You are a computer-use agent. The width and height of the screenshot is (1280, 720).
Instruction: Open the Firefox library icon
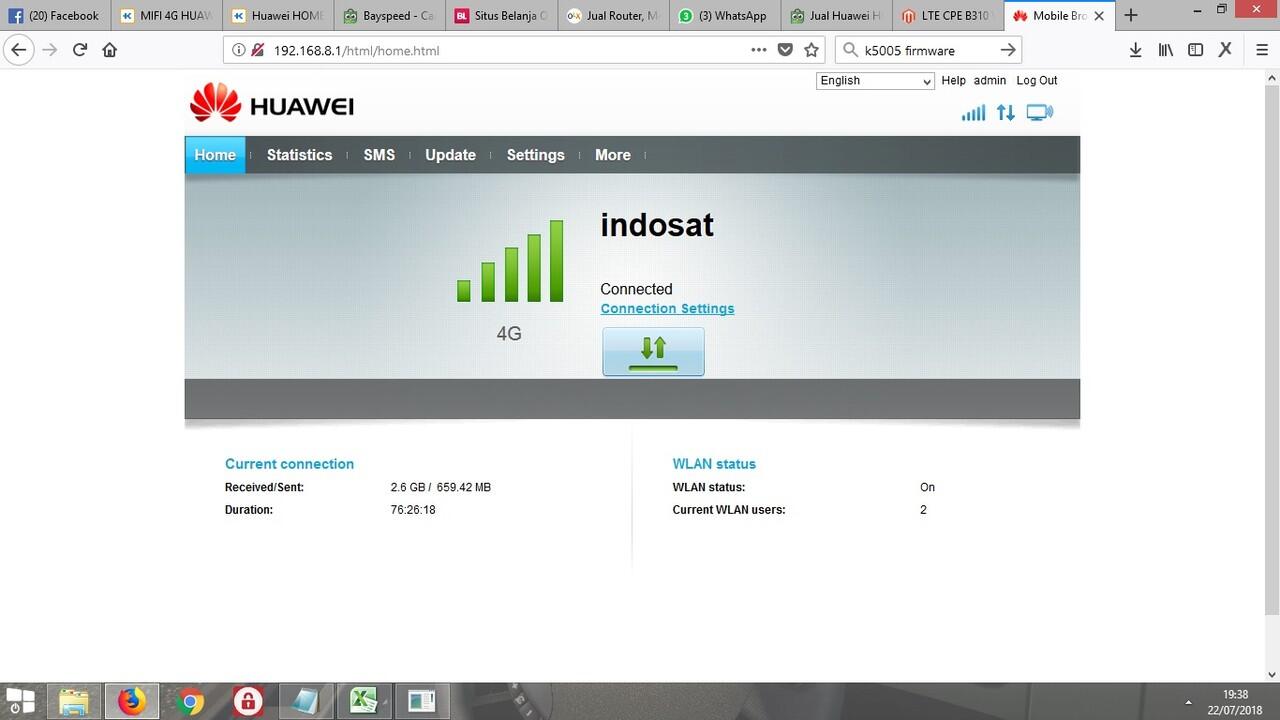click(x=1165, y=50)
